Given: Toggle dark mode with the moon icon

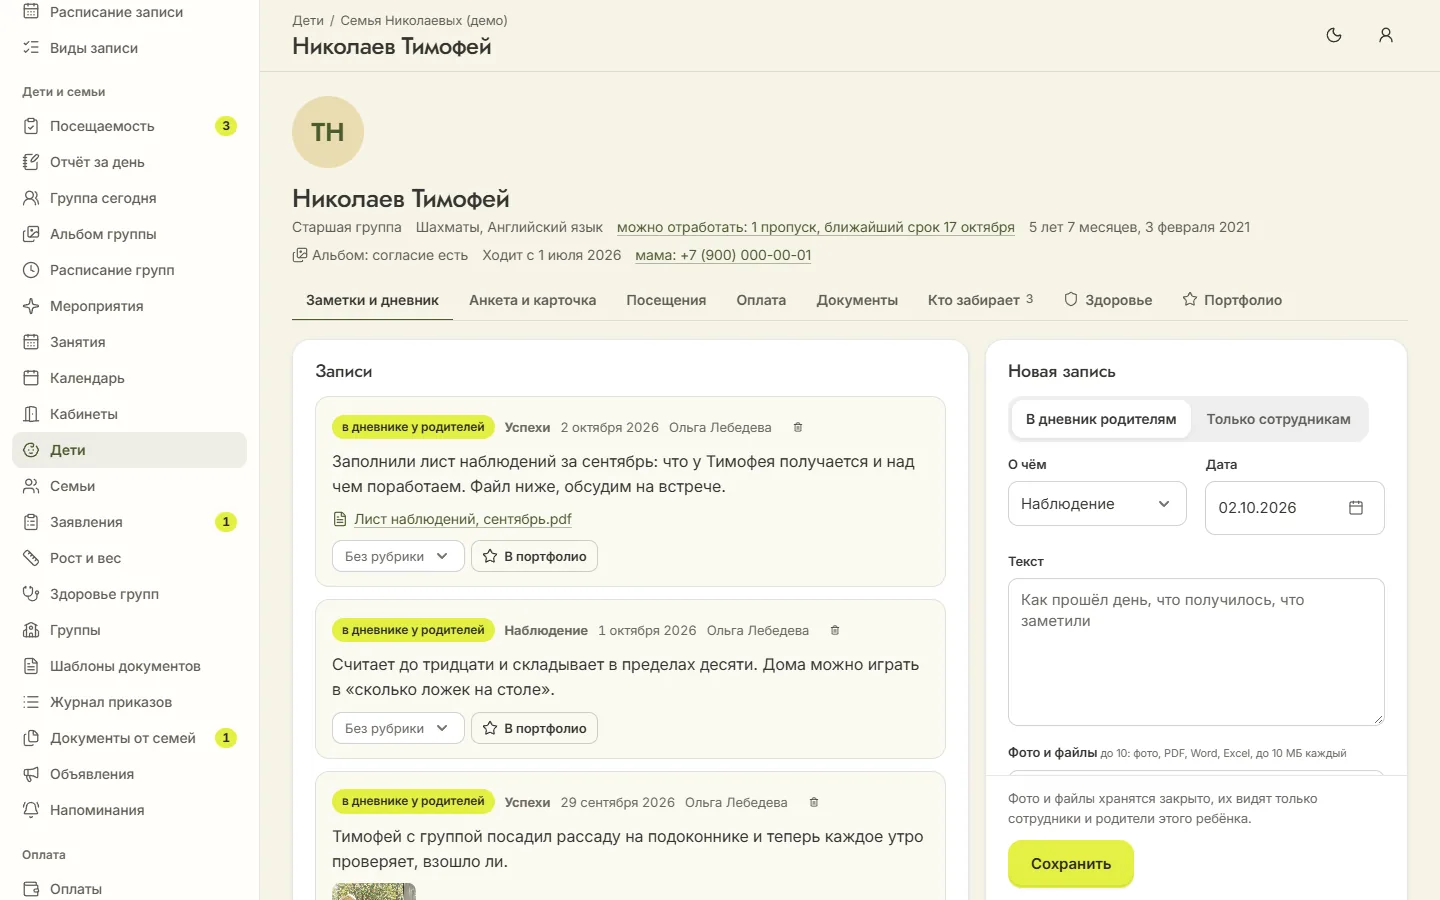Looking at the screenshot, I should click(1334, 35).
